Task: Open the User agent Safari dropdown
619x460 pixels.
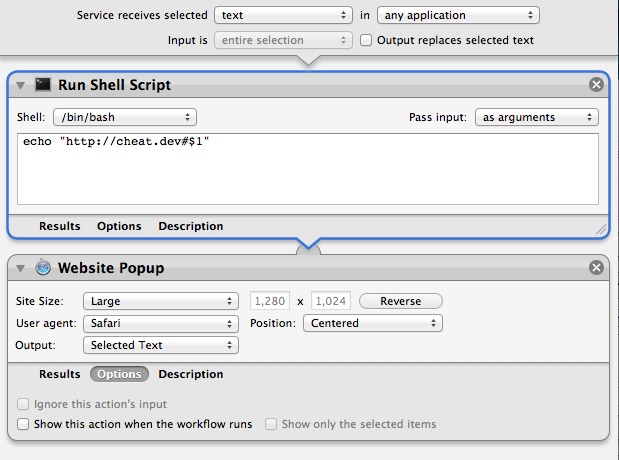Action: click(160, 323)
